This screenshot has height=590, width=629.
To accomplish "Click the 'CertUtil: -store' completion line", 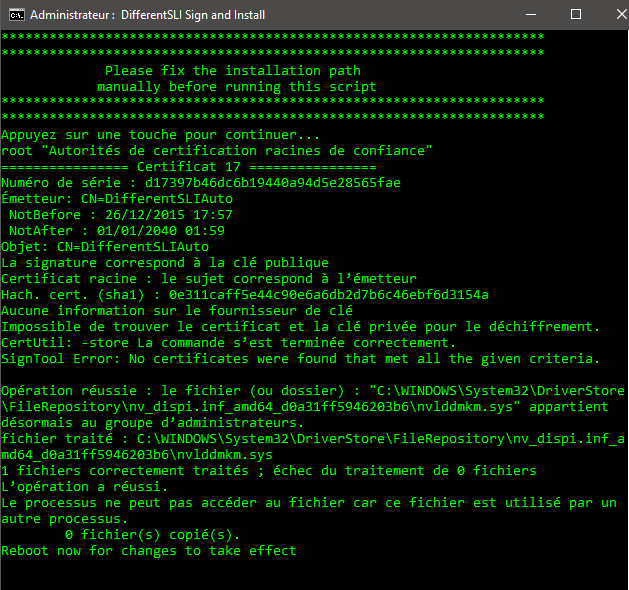I will [229, 343].
